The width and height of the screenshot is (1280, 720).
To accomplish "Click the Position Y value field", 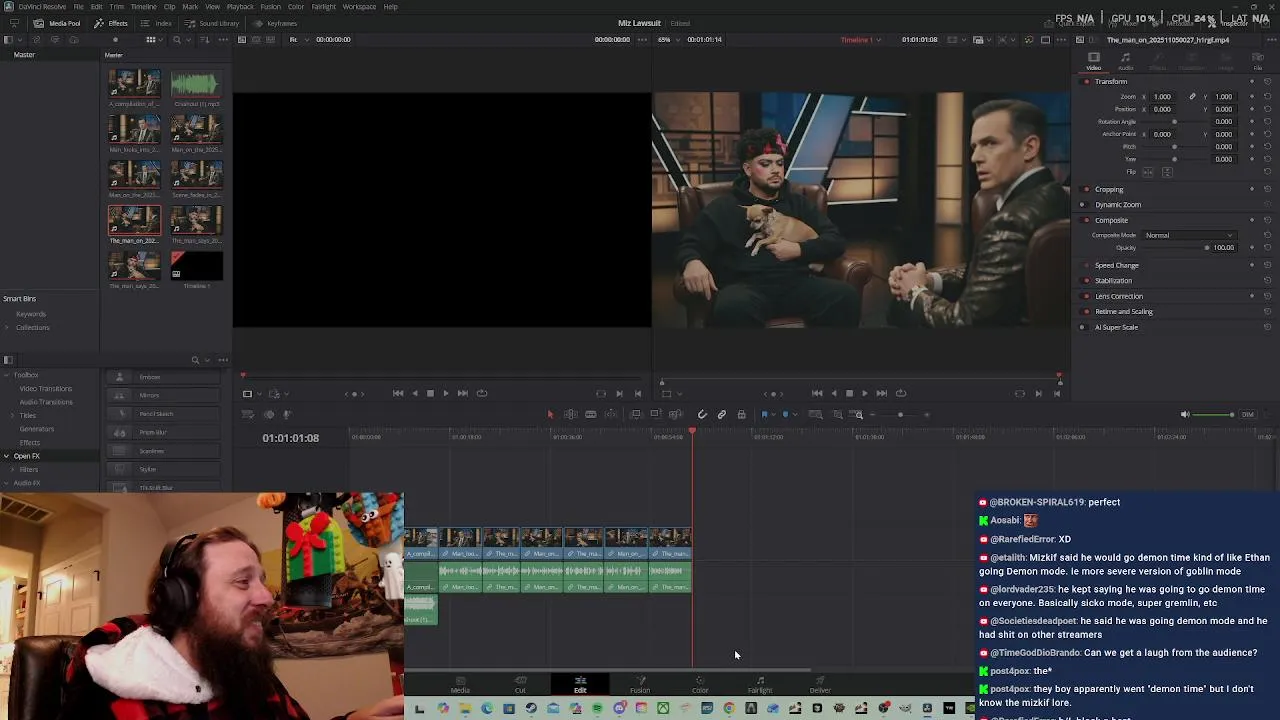I will [x=1224, y=109].
